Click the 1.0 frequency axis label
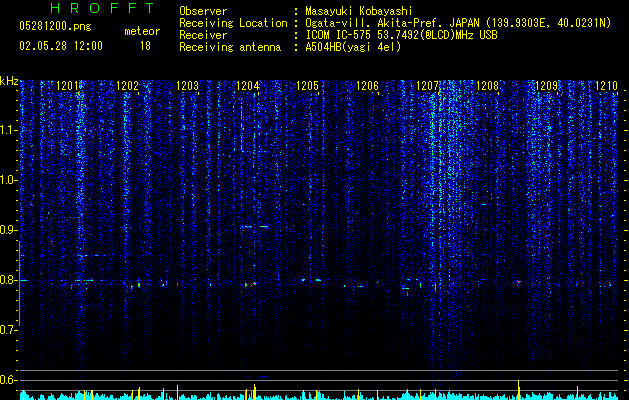 (8, 180)
